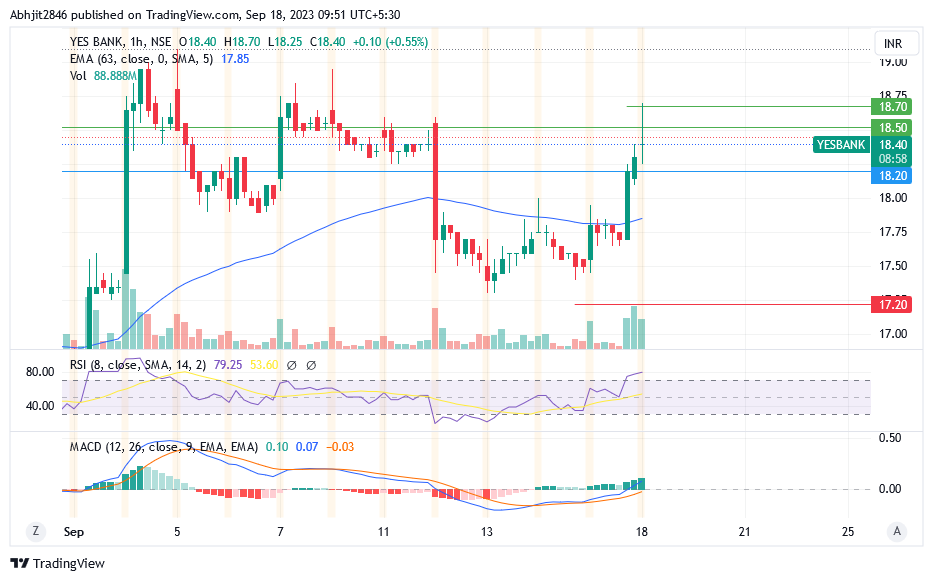The height and width of the screenshot is (581, 933).
Task: Click the current price label 18.40
Action: pos(891,145)
